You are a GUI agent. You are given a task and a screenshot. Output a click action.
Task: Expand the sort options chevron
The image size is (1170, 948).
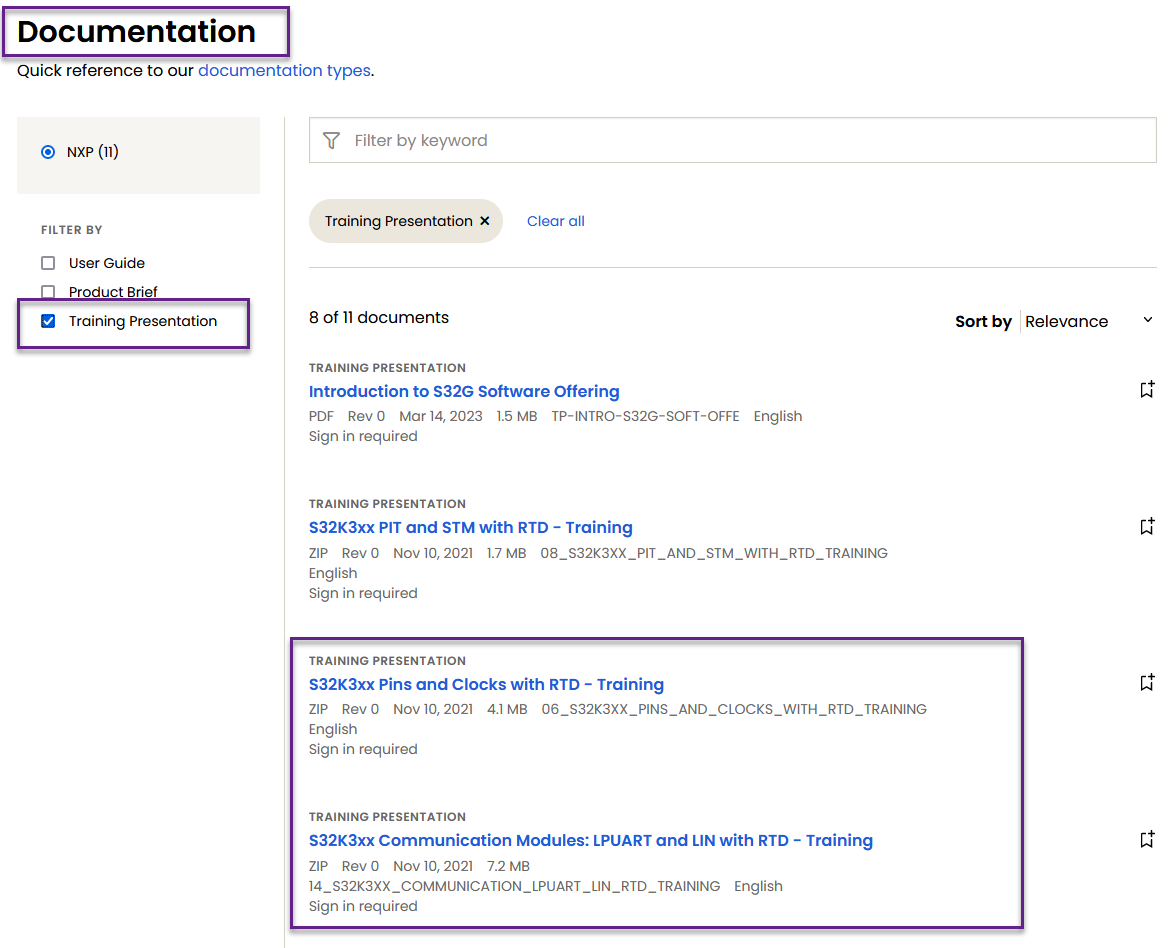[x=1147, y=320]
